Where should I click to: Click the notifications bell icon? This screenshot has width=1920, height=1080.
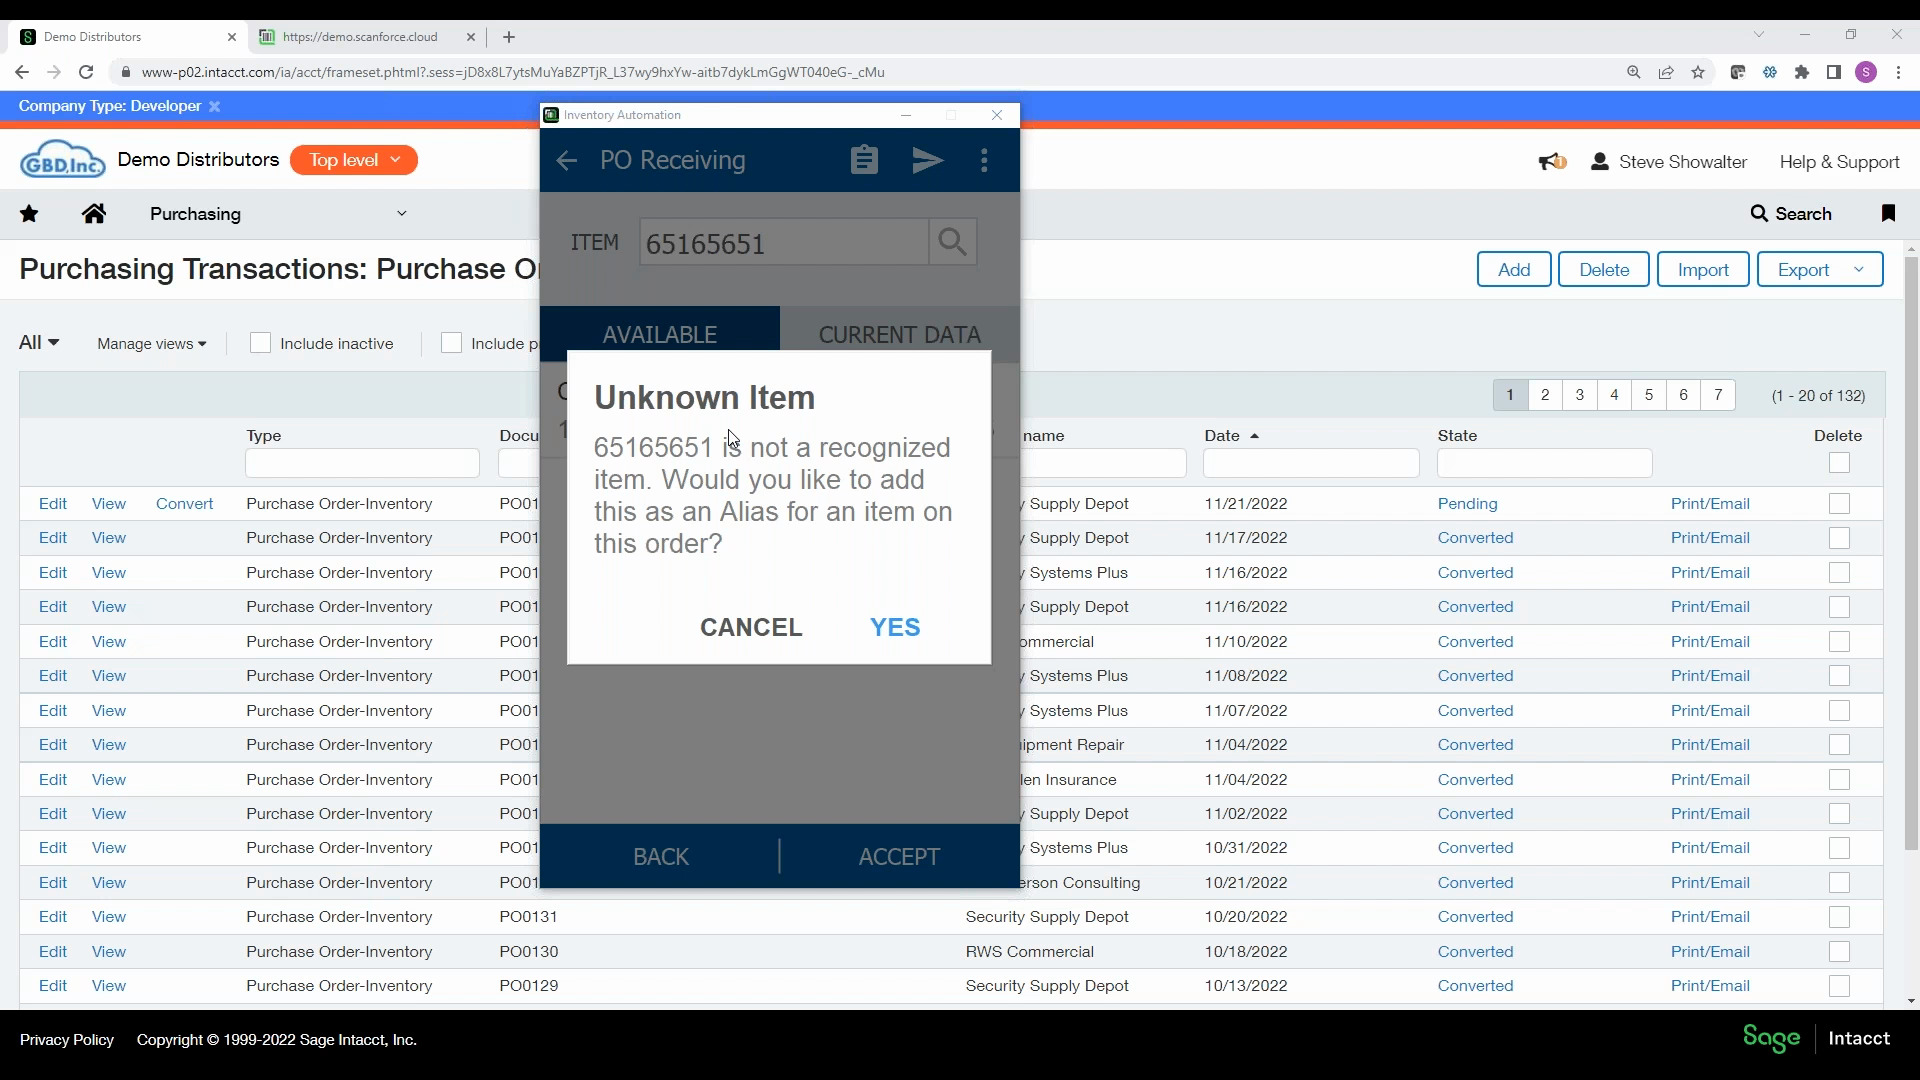(x=1552, y=161)
